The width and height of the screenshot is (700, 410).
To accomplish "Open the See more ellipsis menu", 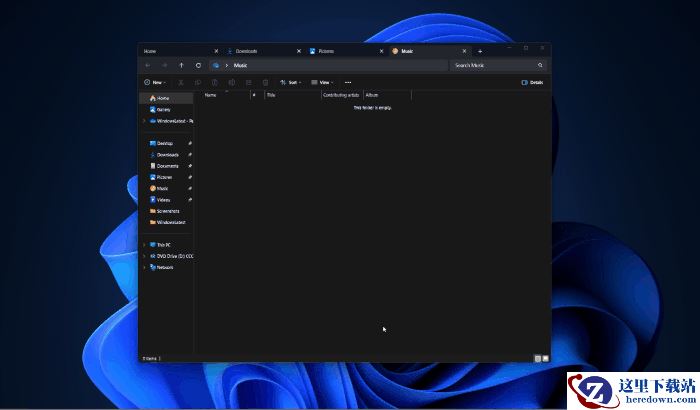I will click(x=348, y=83).
